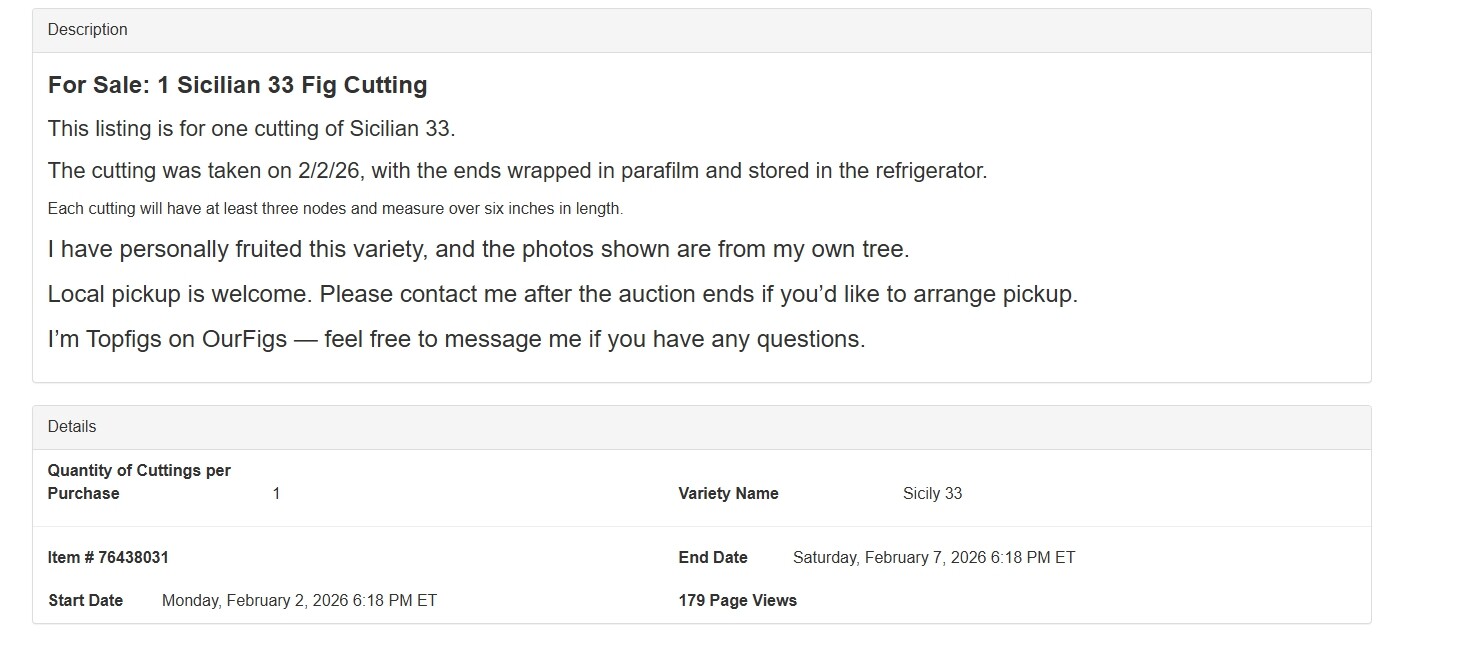Viewport: 1462px width, 647px height.
Task: Click the Description panel header
Action: click(x=88, y=30)
